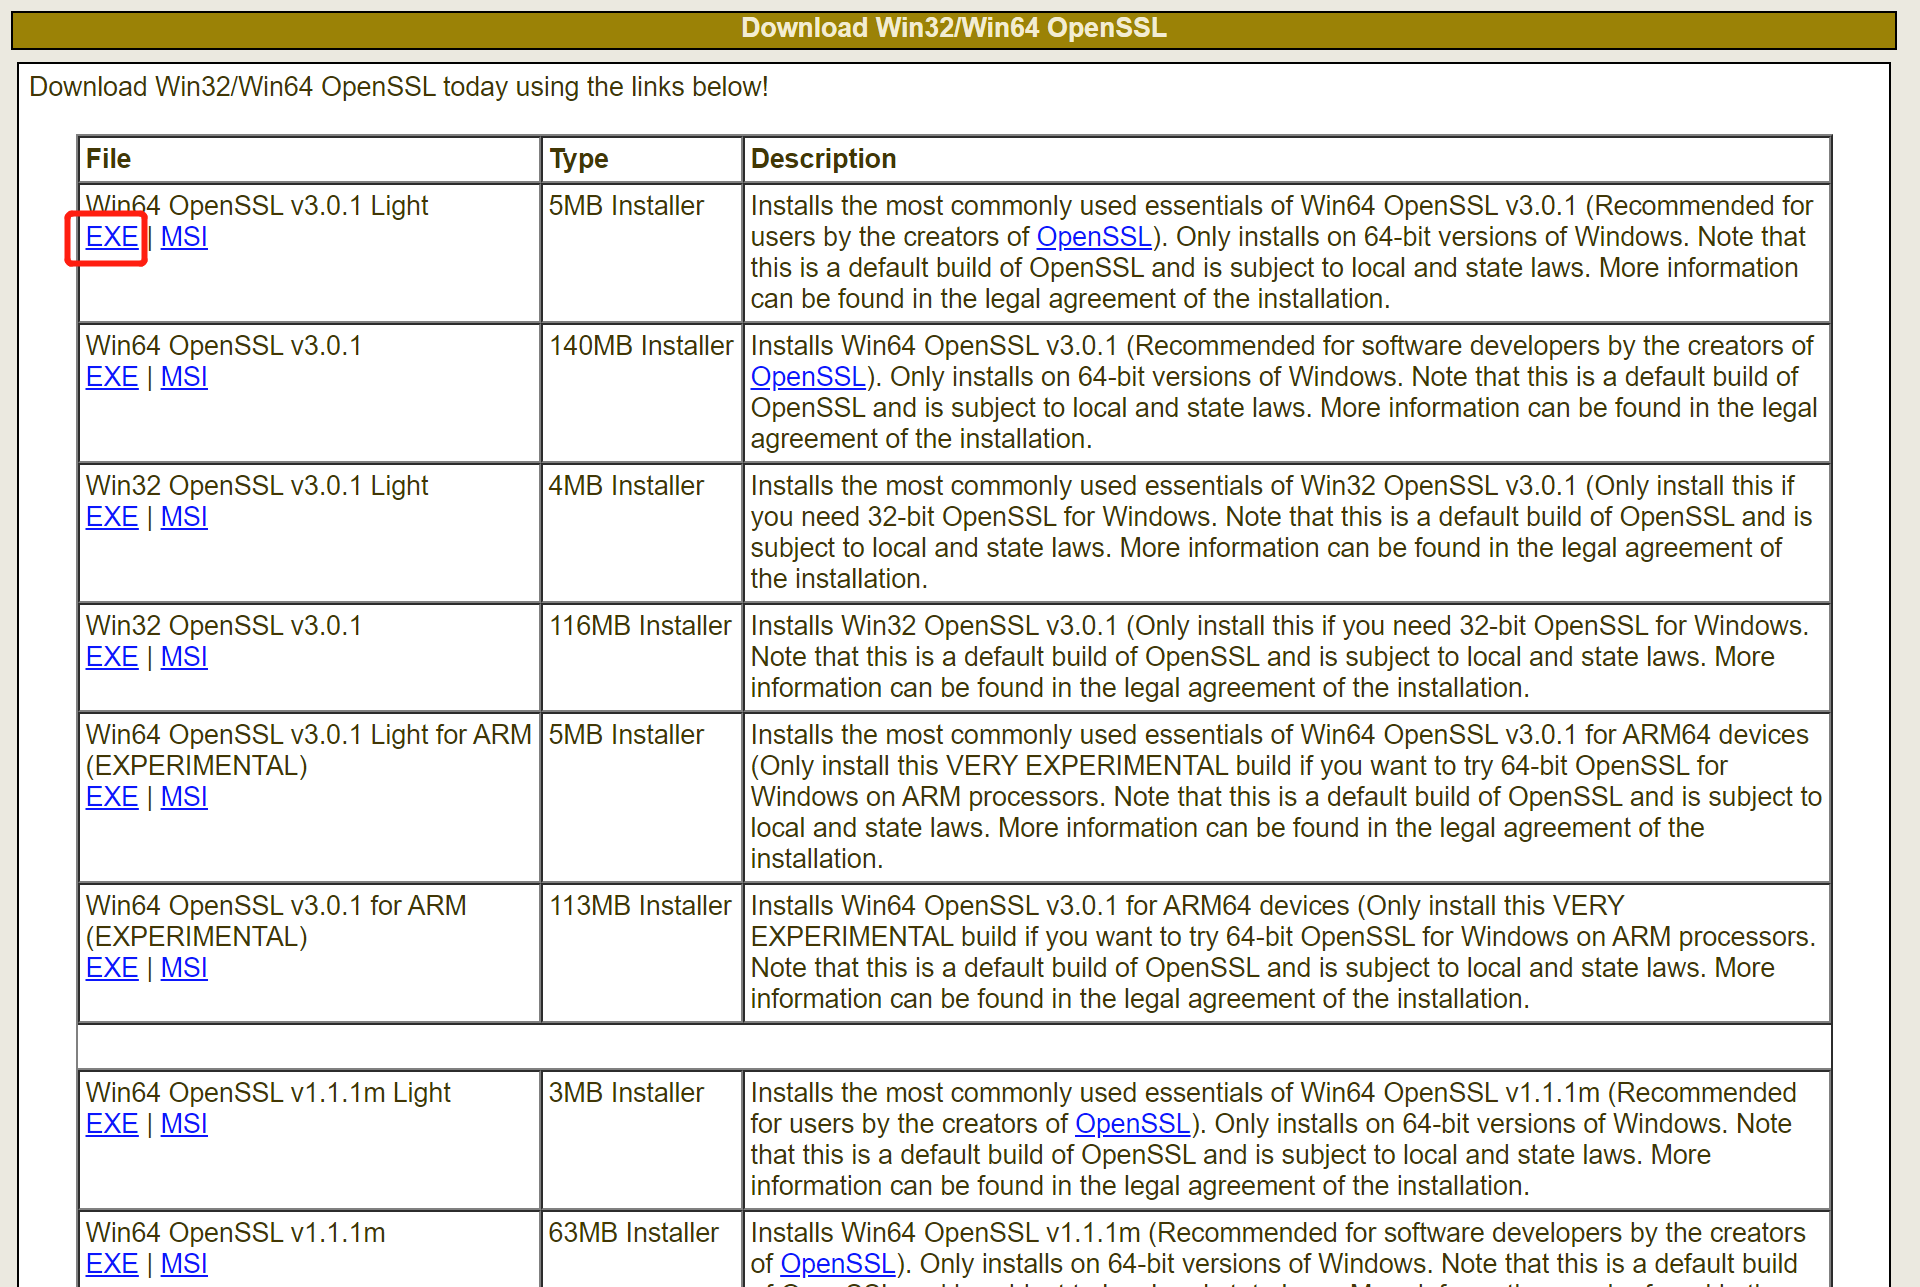The height and width of the screenshot is (1287, 1920).
Task: Open OpenSSL link in 140MB installer description
Action: [x=808, y=377]
